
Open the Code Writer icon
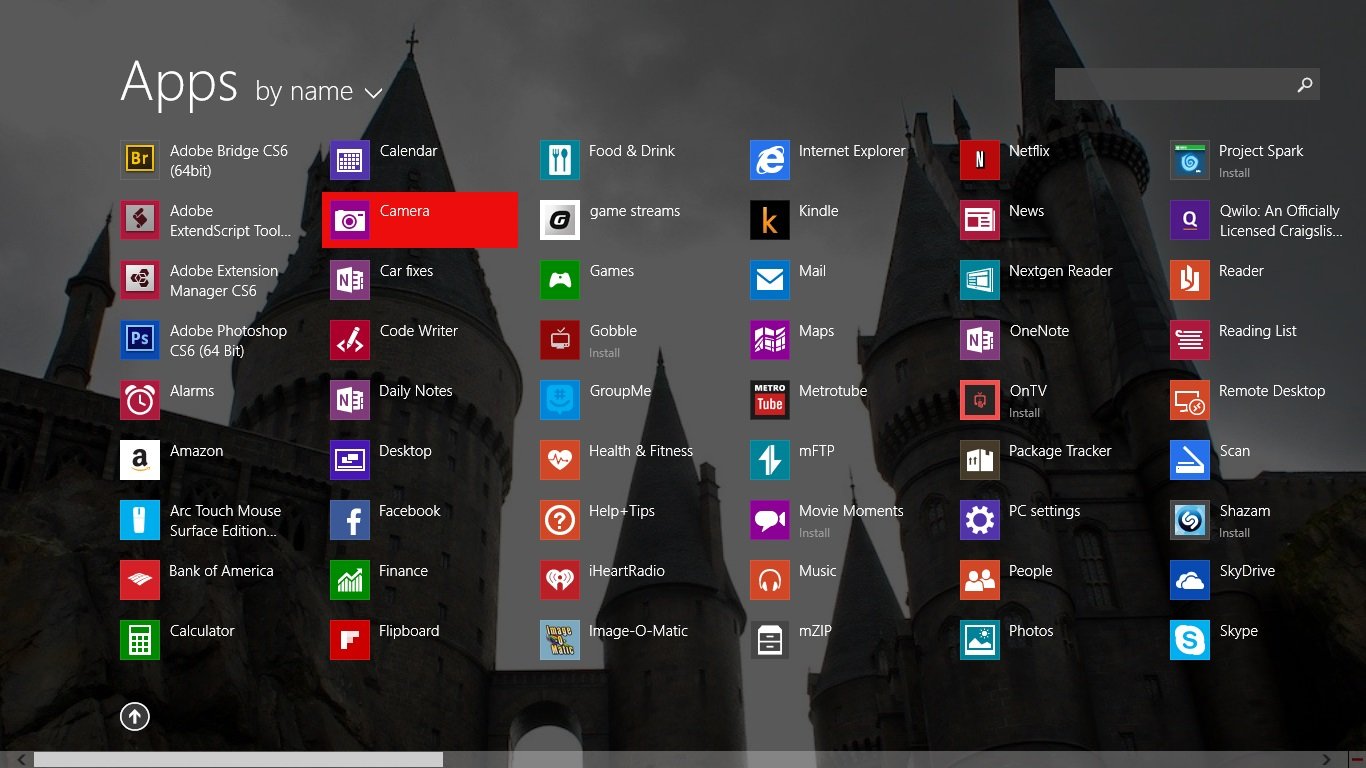click(x=350, y=340)
